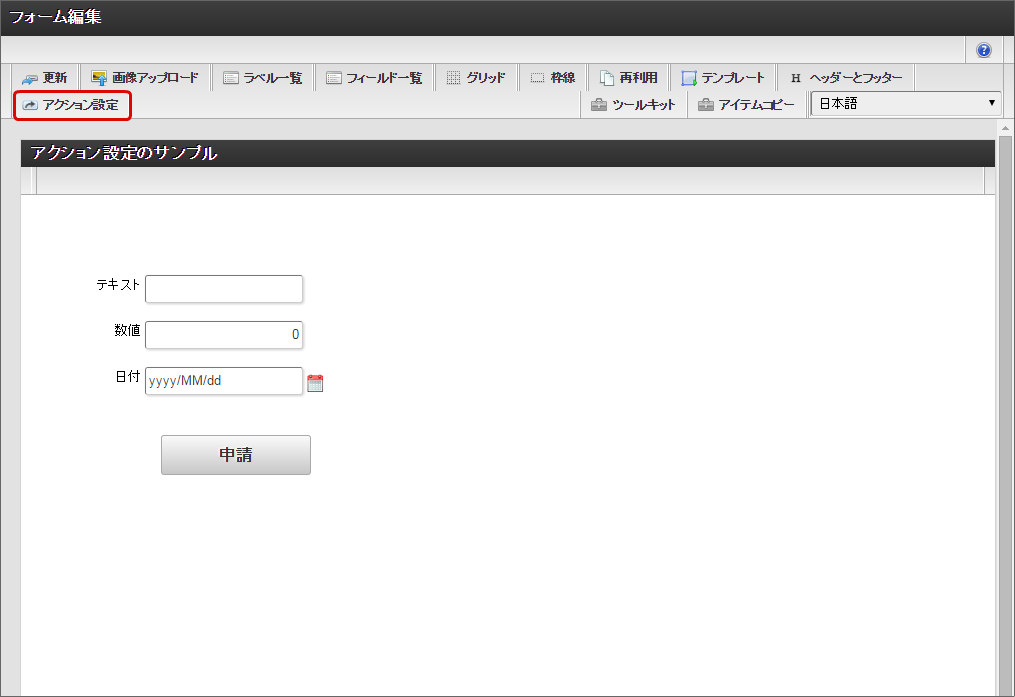Open the テンプレート template tool

pyautogui.click(x=723, y=78)
